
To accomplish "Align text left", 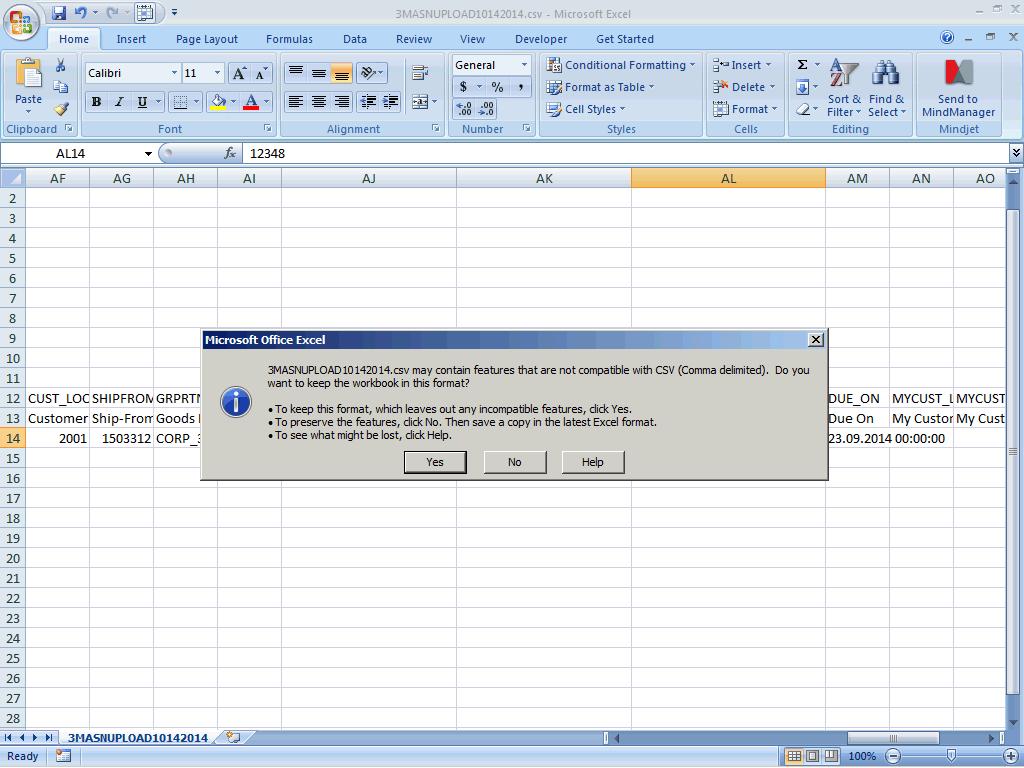I will pos(296,101).
